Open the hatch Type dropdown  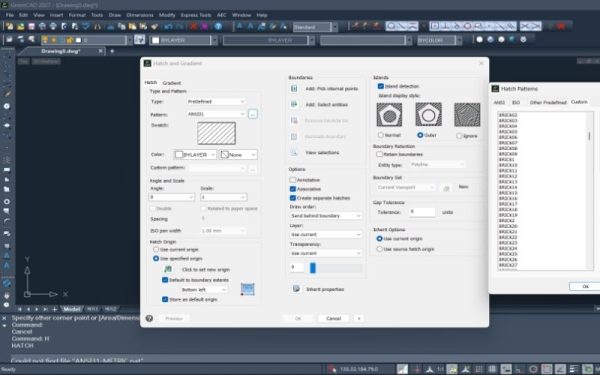[x=216, y=101]
